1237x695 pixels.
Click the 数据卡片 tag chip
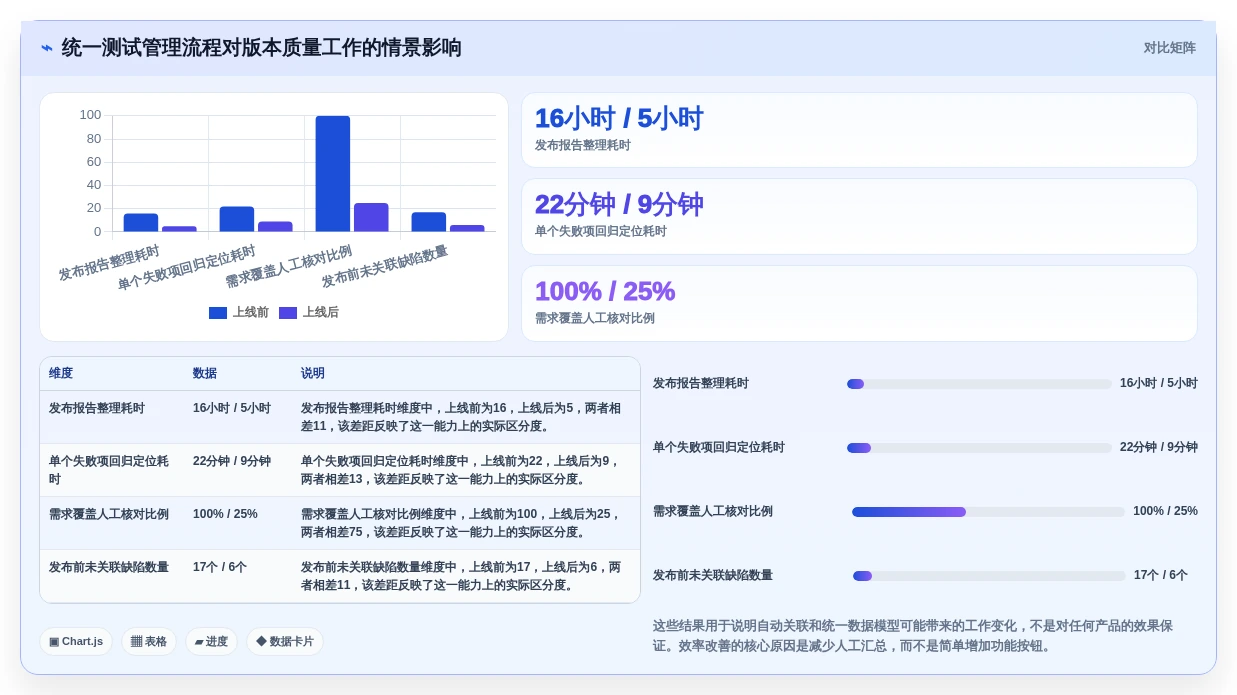pyautogui.click(x=285, y=642)
